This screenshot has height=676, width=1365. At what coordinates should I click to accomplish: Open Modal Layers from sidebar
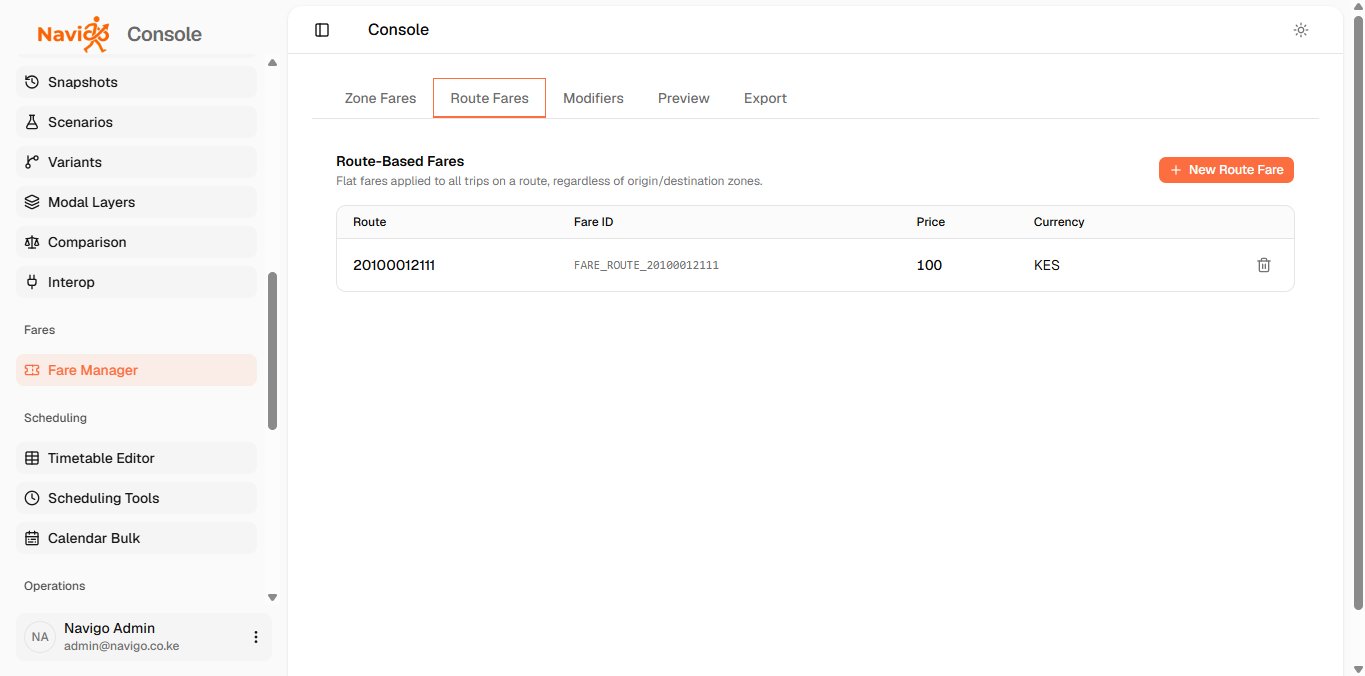click(136, 202)
